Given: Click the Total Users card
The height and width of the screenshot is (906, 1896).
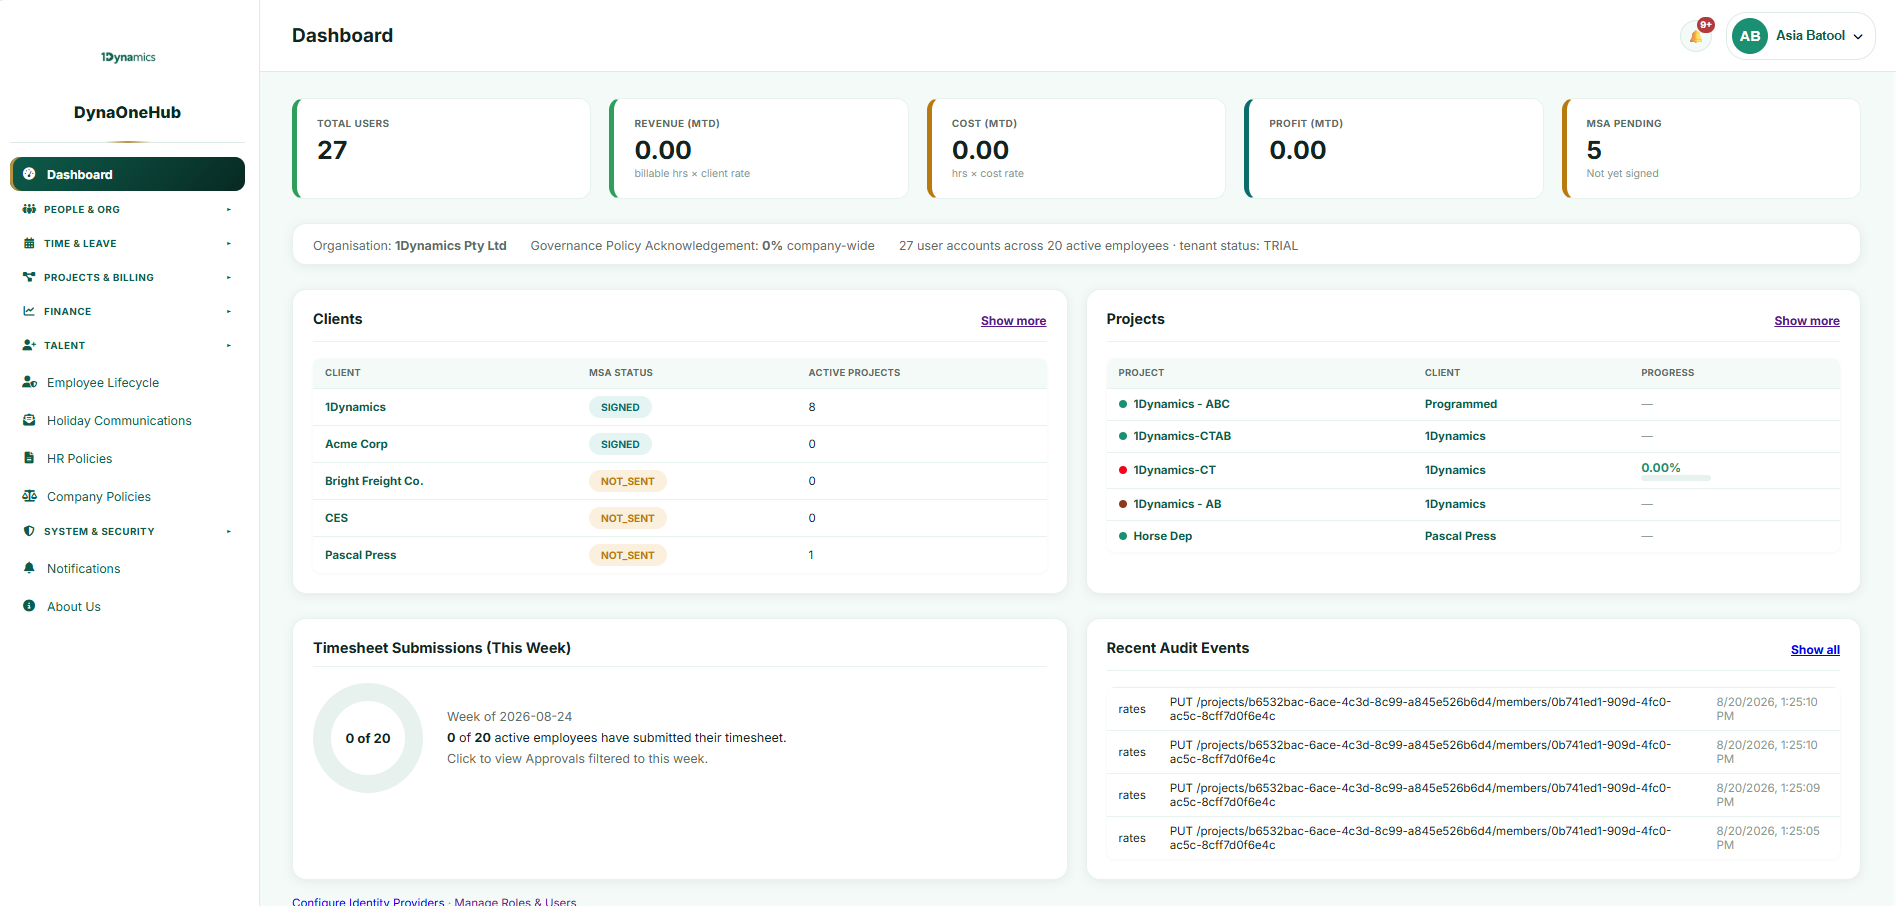Looking at the screenshot, I should (441, 148).
